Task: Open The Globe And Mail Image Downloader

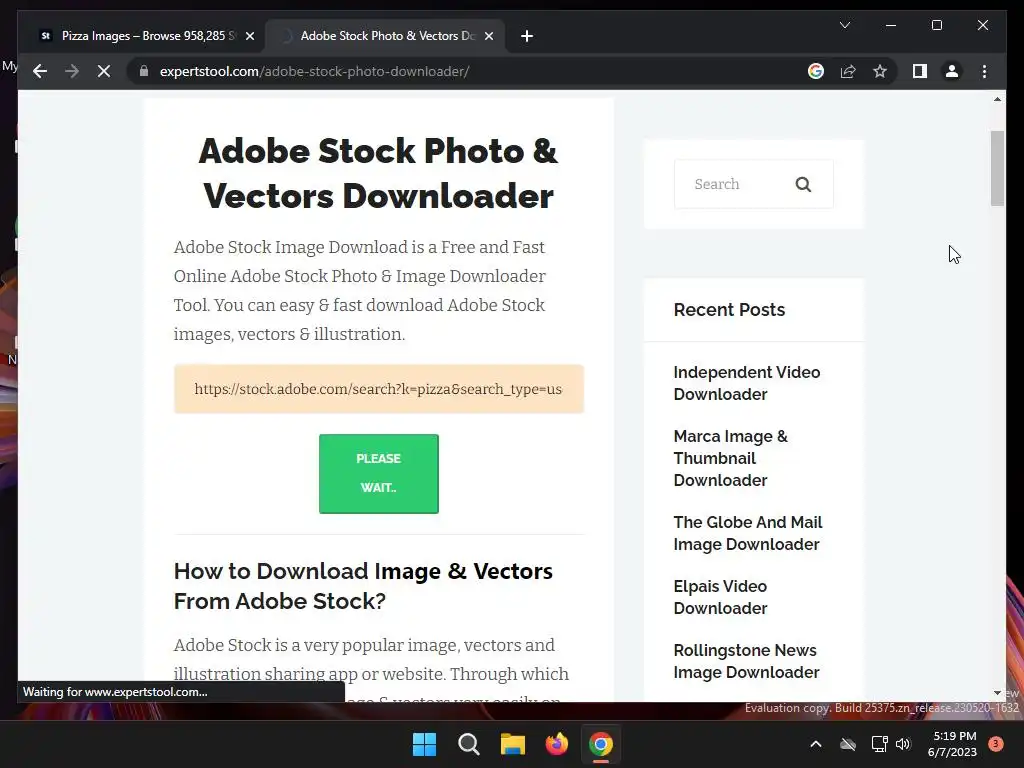Action: 748,533
